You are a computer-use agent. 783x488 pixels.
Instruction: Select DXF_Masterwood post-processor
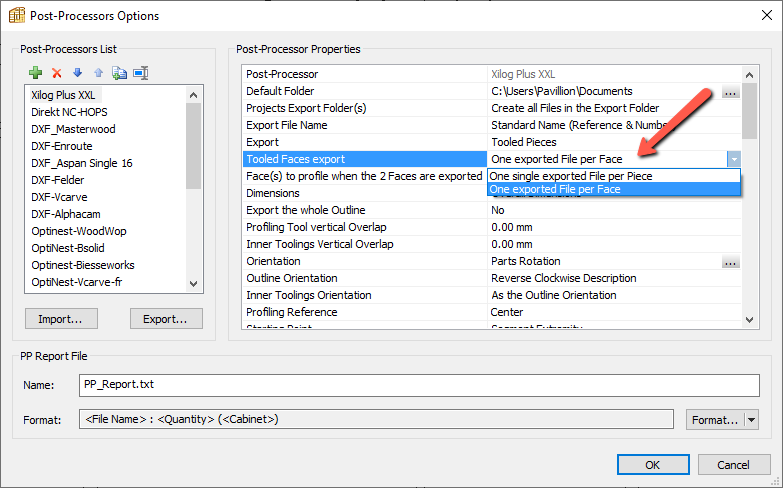point(73,129)
